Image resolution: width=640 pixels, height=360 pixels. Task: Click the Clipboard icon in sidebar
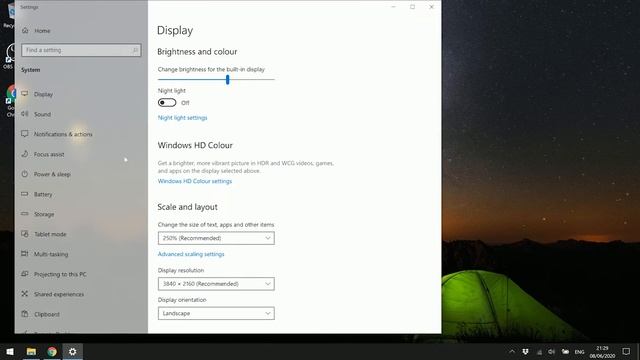pyautogui.click(x=25, y=314)
